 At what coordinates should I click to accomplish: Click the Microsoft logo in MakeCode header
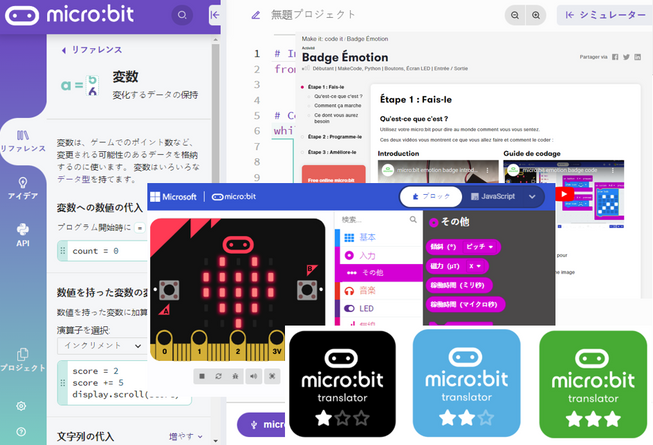(173, 196)
